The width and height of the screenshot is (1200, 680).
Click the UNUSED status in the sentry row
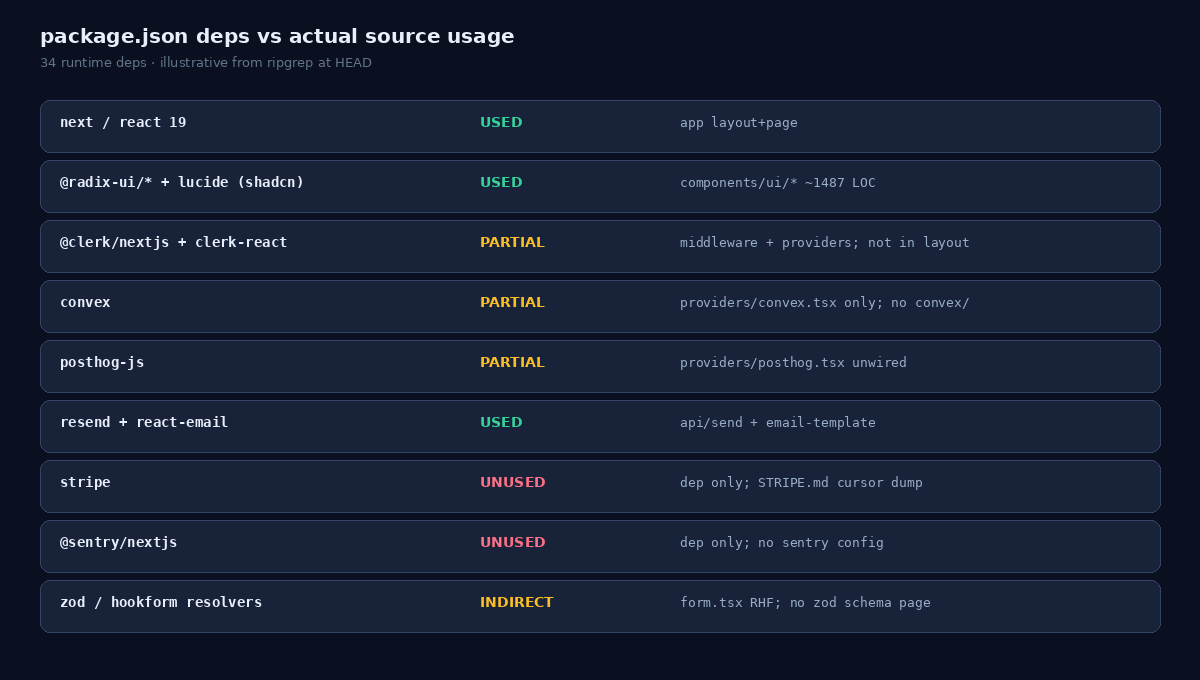click(x=513, y=543)
